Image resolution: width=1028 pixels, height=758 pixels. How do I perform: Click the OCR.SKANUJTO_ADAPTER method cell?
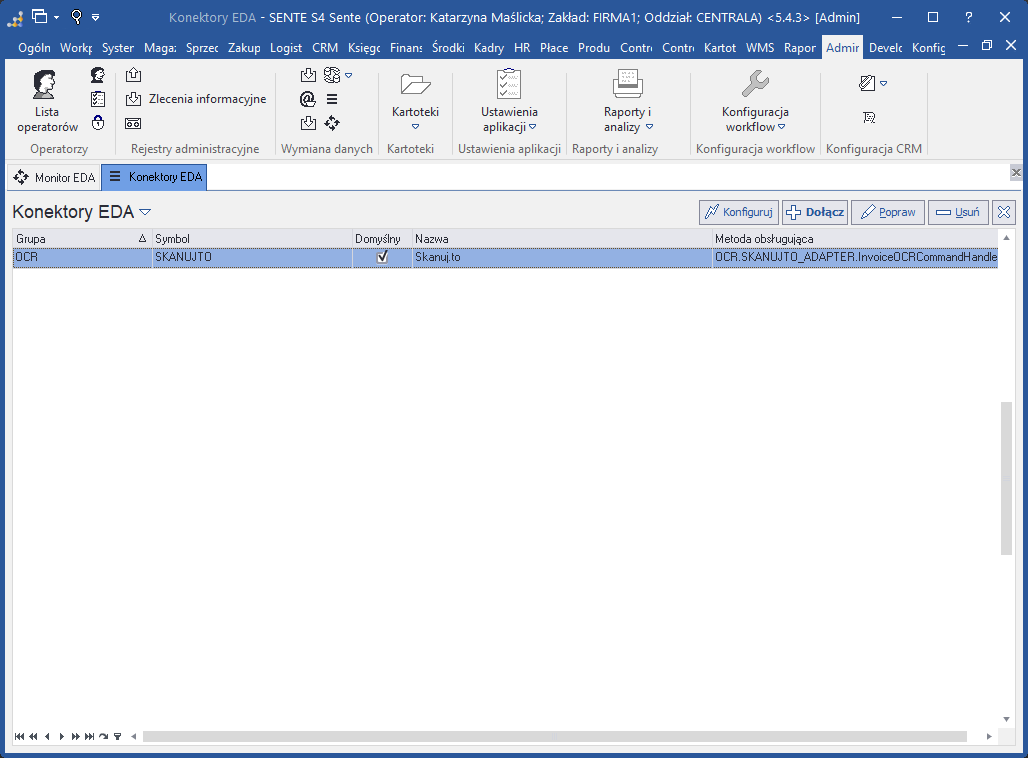[856, 257]
